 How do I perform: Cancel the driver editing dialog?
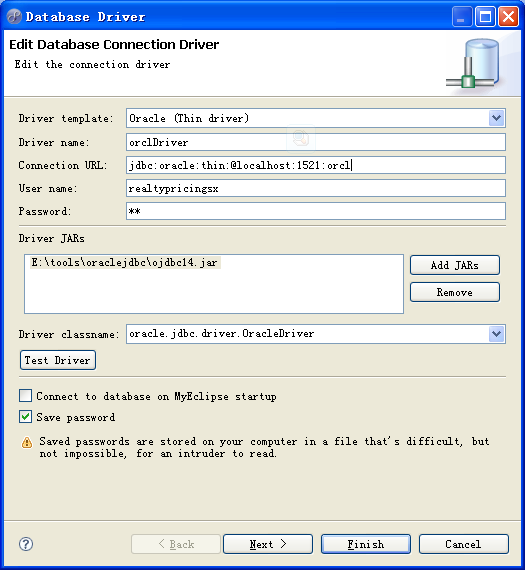(464, 544)
